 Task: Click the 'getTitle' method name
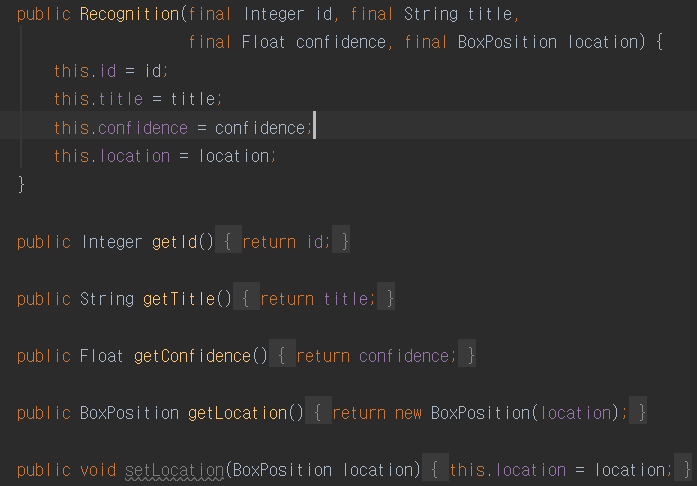tap(179, 299)
